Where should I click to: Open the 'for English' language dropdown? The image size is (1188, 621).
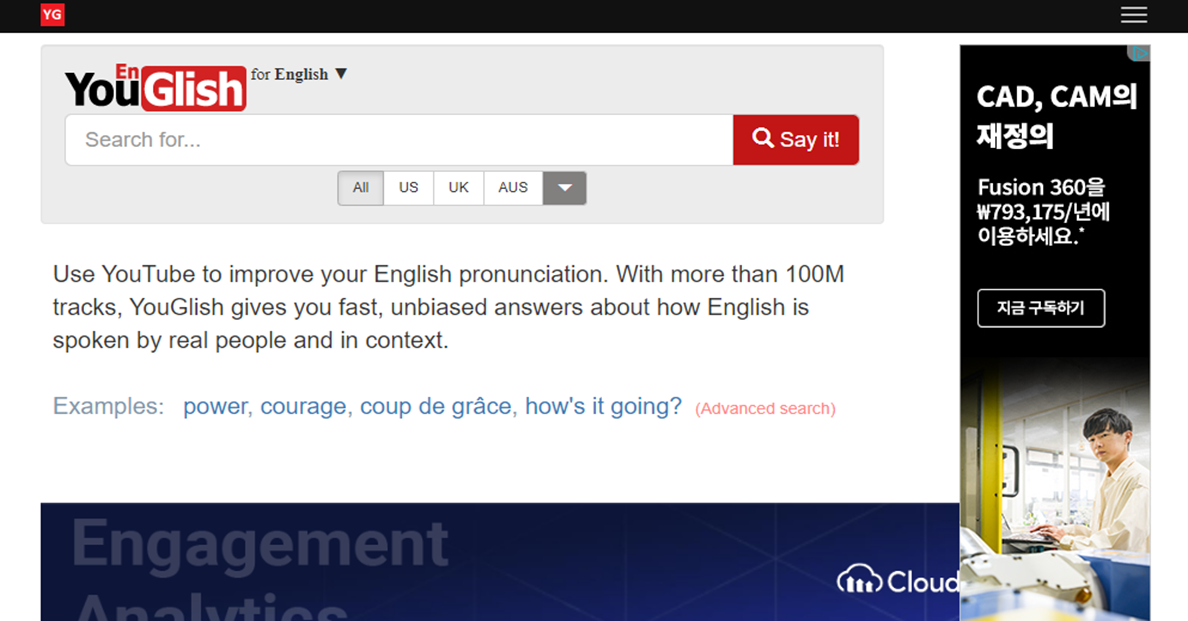[x=299, y=74]
